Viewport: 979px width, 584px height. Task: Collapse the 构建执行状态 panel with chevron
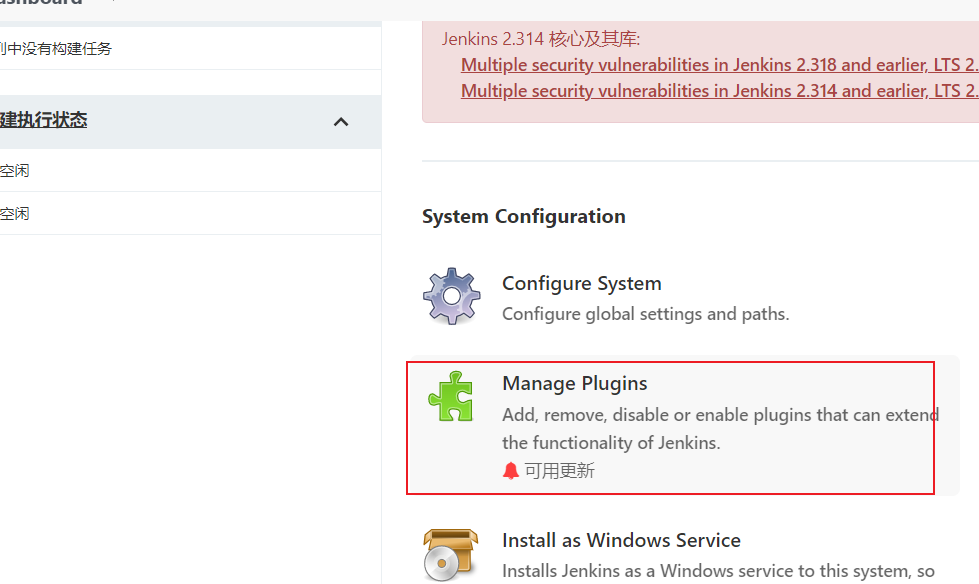click(x=341, y=121)
